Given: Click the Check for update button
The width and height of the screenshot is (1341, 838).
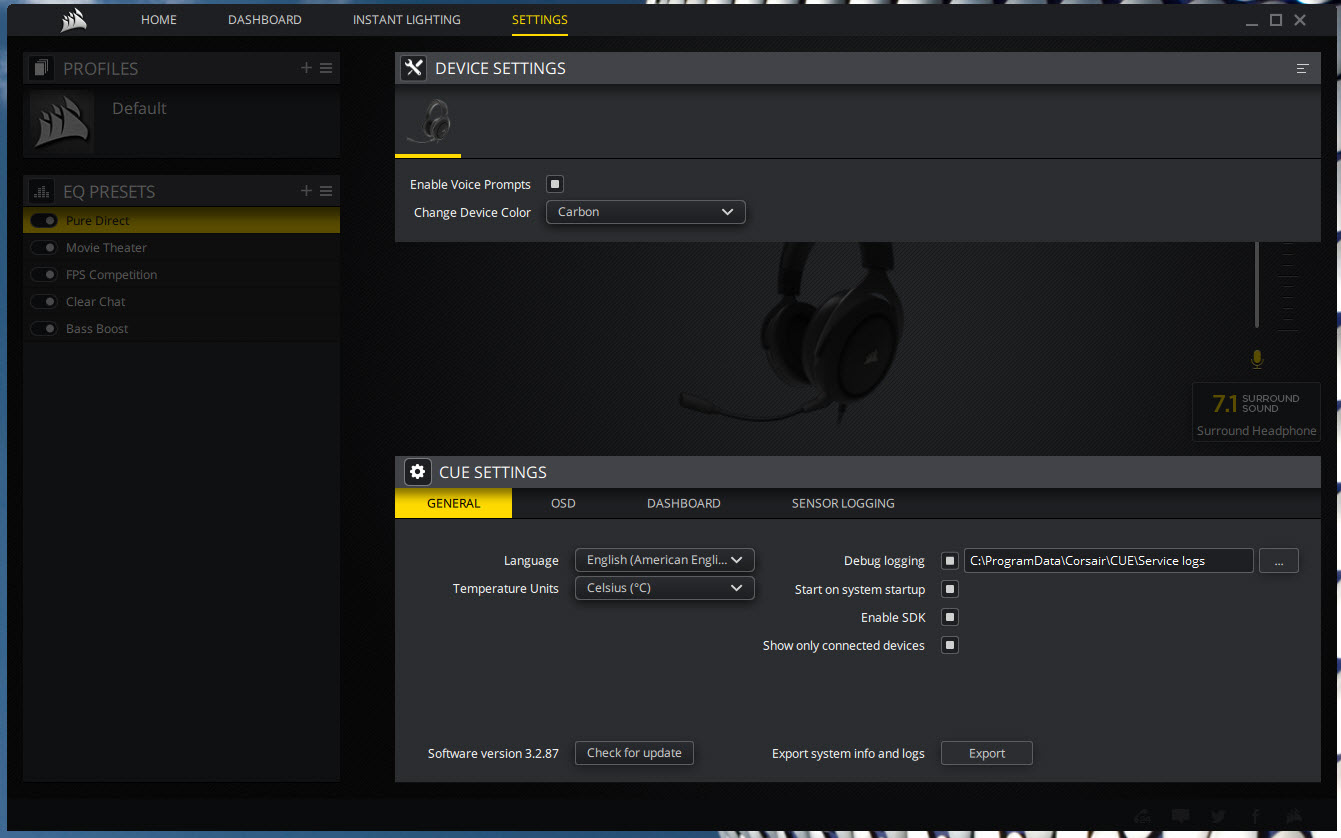Looking at the screenshot, I should pos(634,753).
